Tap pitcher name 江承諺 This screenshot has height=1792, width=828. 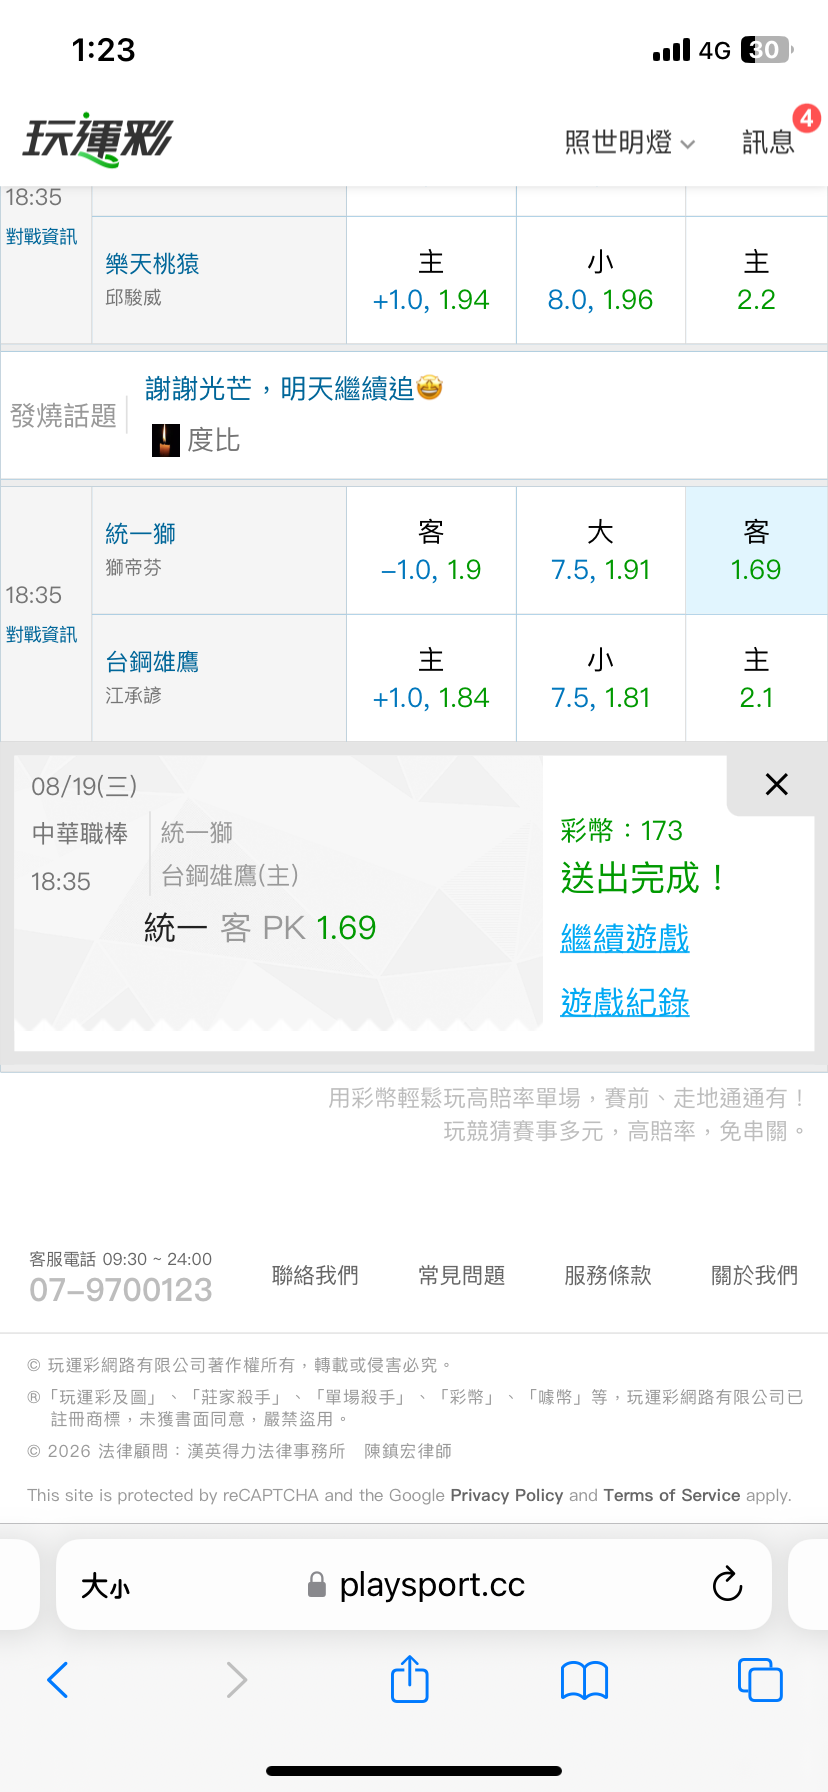[x=133, y=696]
